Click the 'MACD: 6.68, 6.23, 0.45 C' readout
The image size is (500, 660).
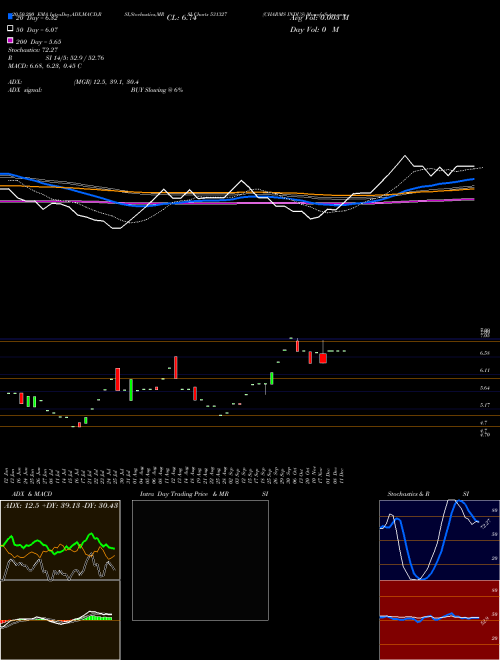click(45, 66)
